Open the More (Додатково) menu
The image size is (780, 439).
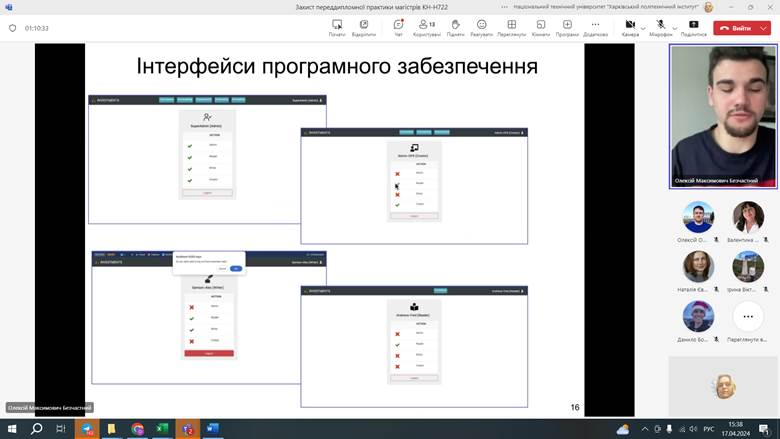(x=595, y=26)
